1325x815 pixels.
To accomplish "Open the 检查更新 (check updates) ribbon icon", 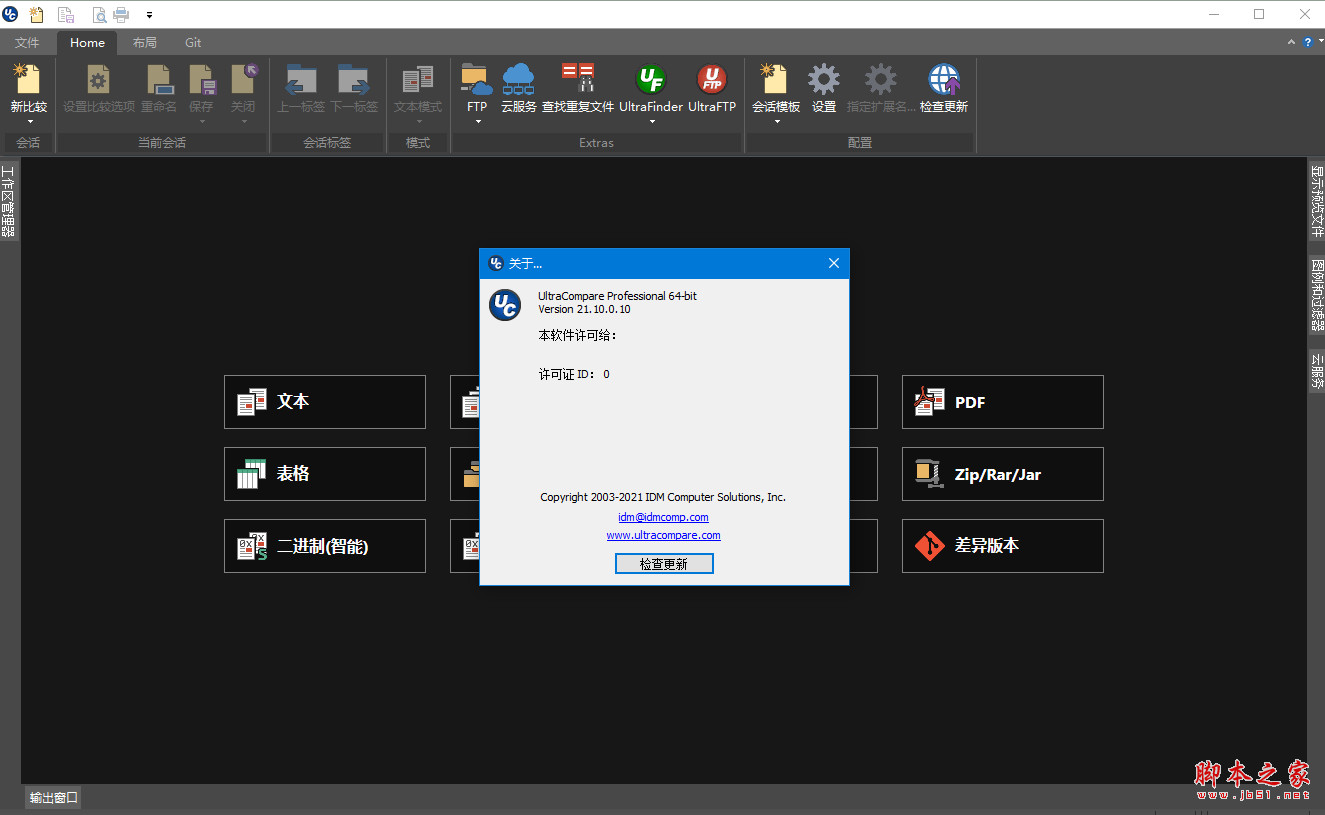I will (943, 88).
